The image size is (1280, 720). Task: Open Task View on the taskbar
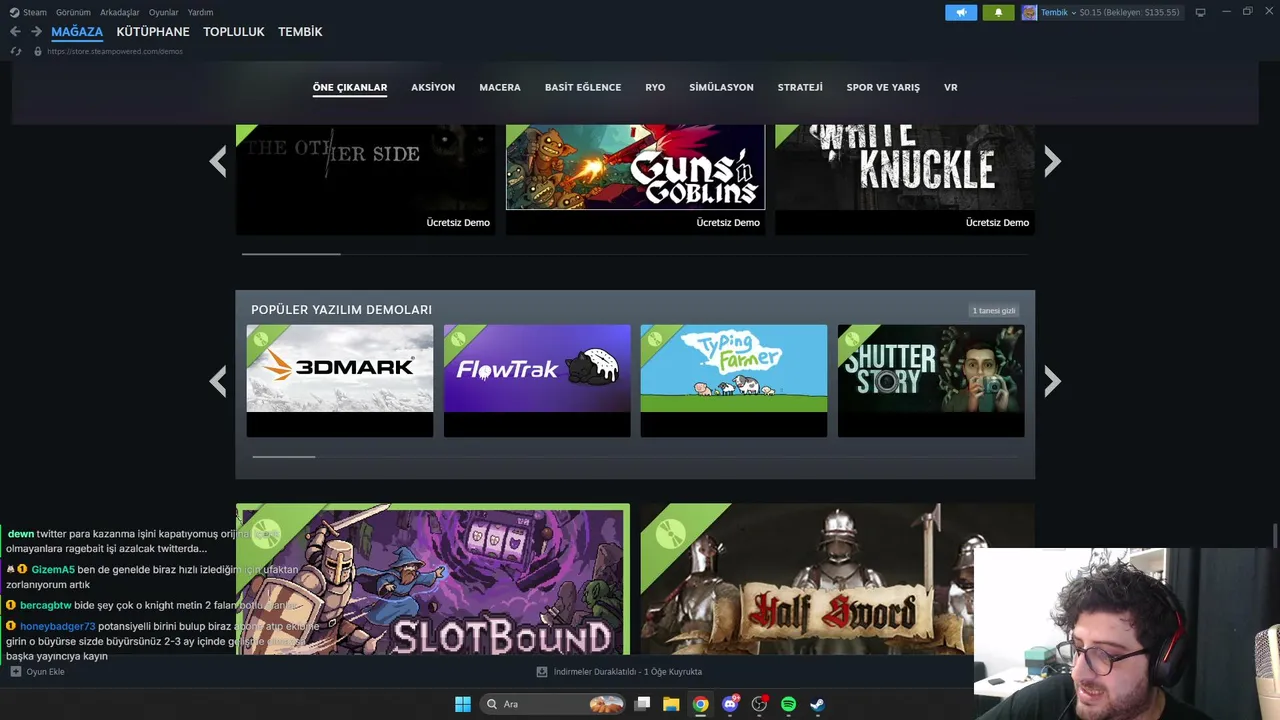[643, 704]
